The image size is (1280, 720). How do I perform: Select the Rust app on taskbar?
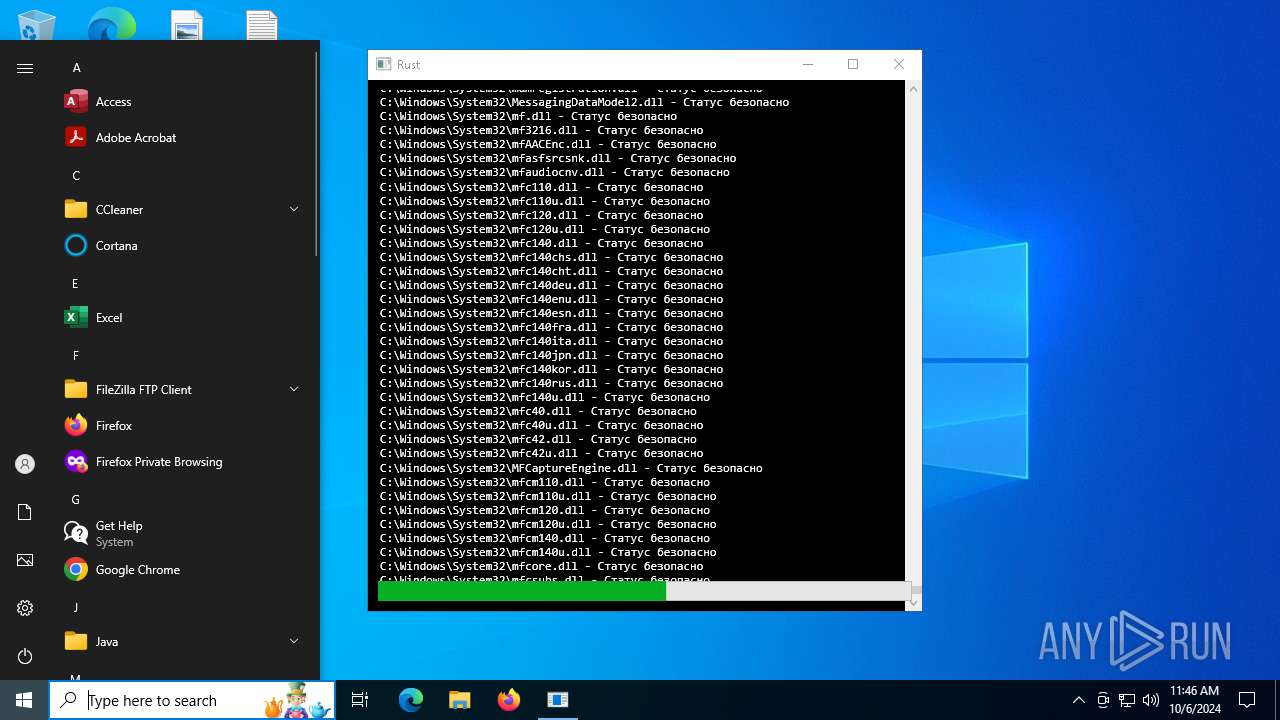(x=557, y=700)
